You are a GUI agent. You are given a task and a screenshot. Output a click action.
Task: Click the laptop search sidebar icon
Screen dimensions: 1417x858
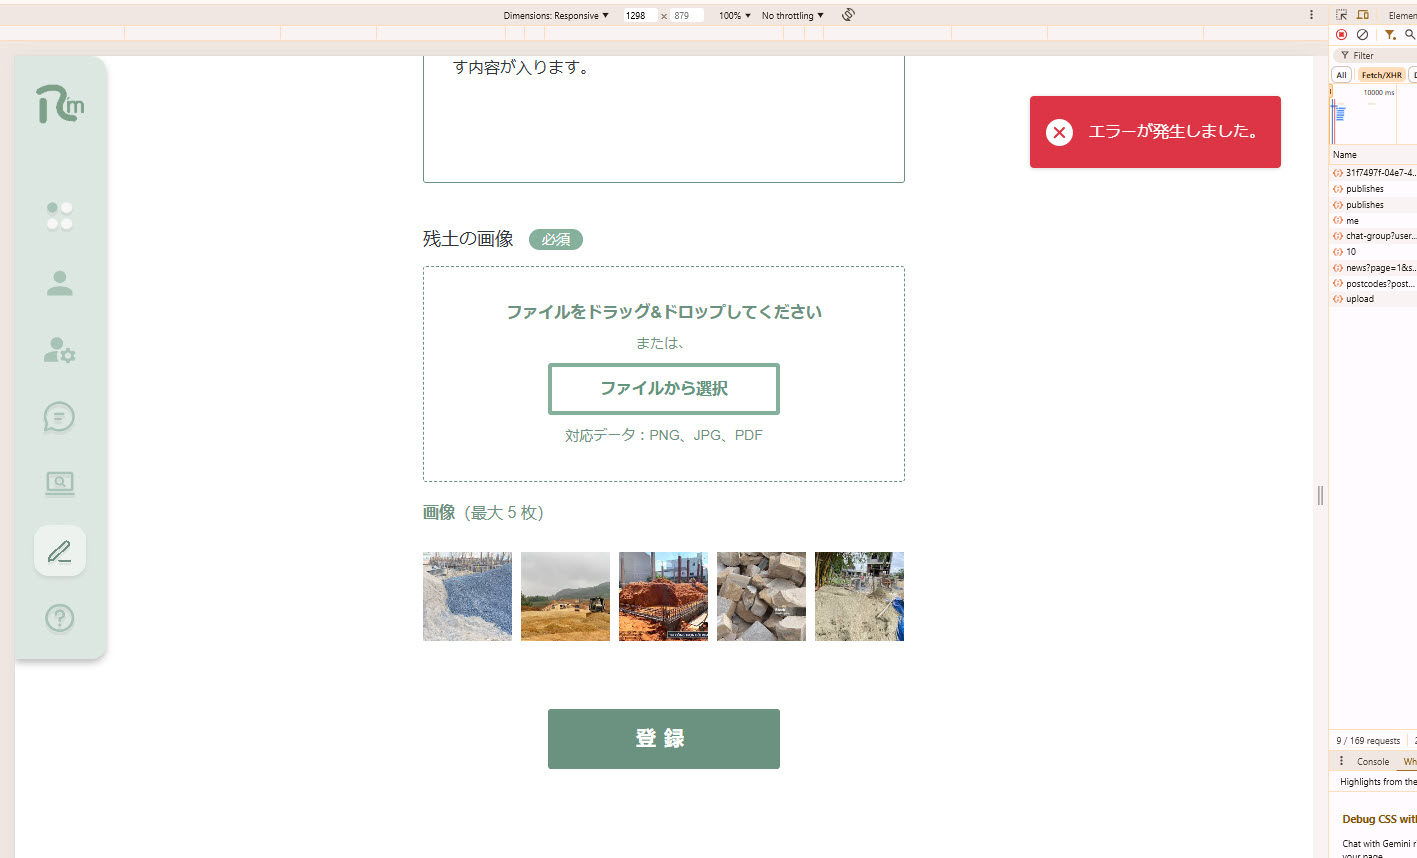coord(60,484)
